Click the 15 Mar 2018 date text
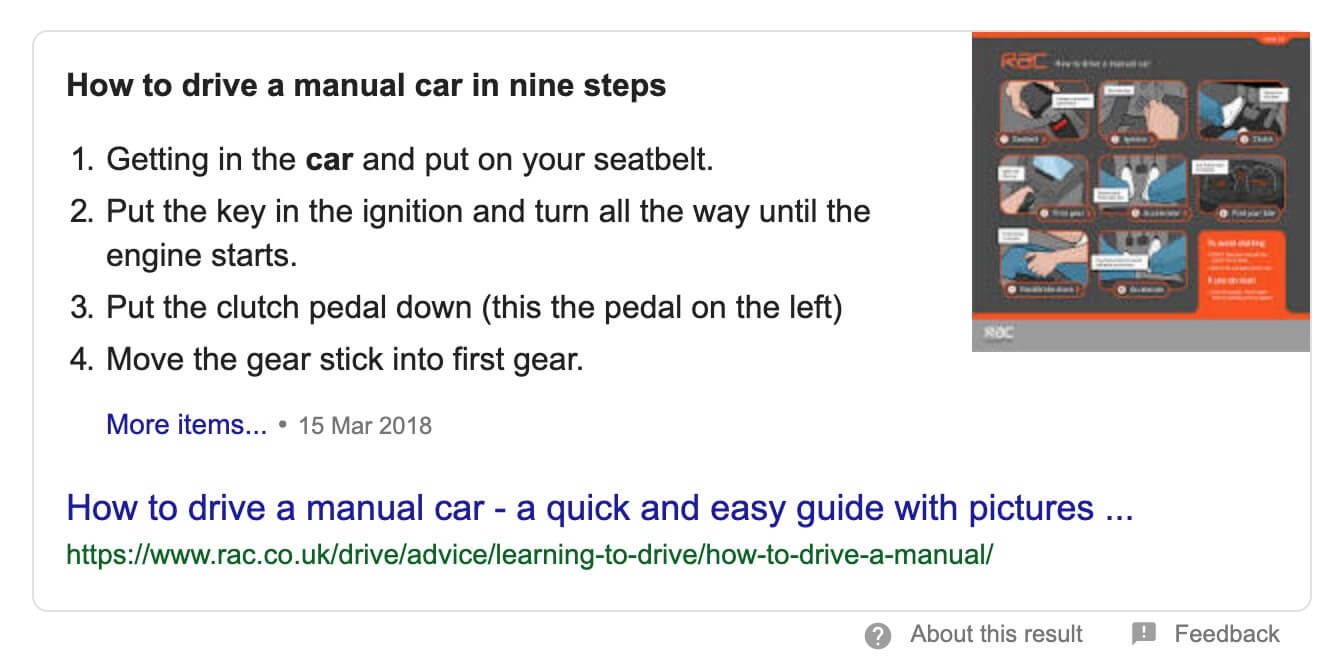 click(x=365, y=426)
